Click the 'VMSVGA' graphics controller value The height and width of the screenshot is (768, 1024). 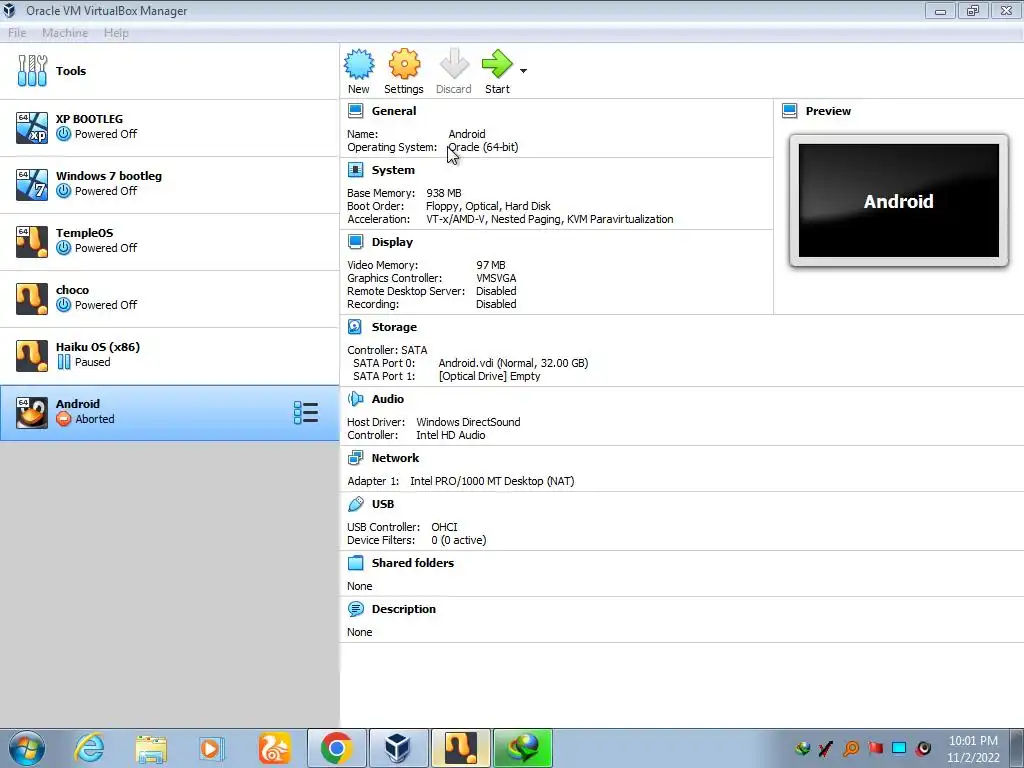[x=496, y=278]
